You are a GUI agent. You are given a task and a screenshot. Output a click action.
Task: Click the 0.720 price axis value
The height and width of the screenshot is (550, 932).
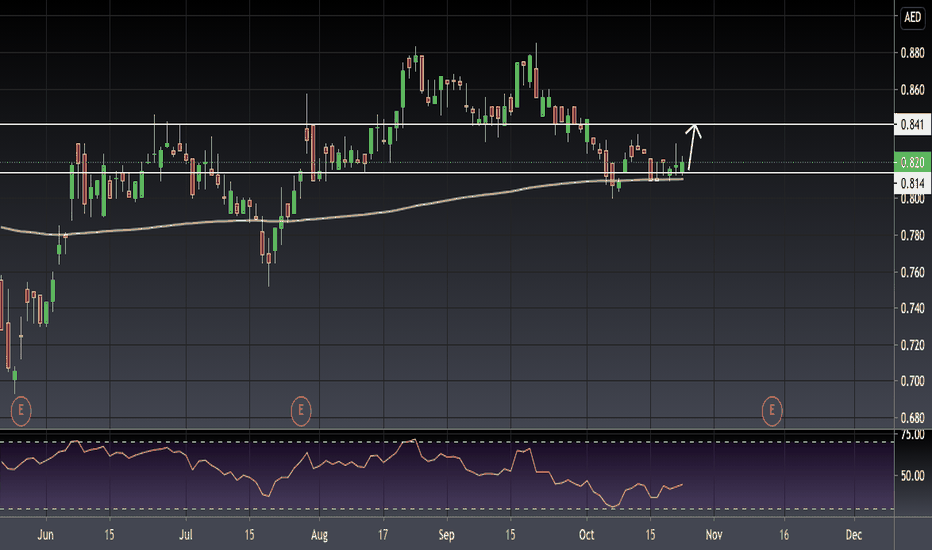pos(912,345)
